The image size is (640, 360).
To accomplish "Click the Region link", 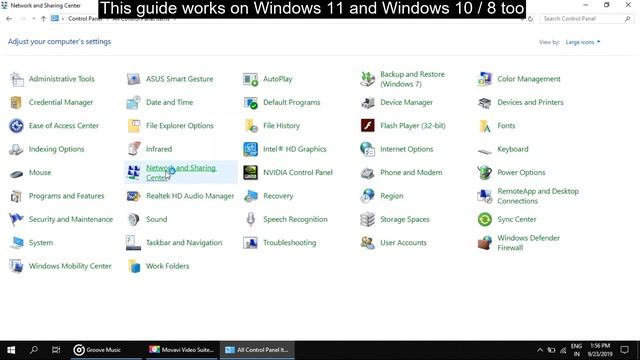I will pyautogui.click(x=392, y=196).
